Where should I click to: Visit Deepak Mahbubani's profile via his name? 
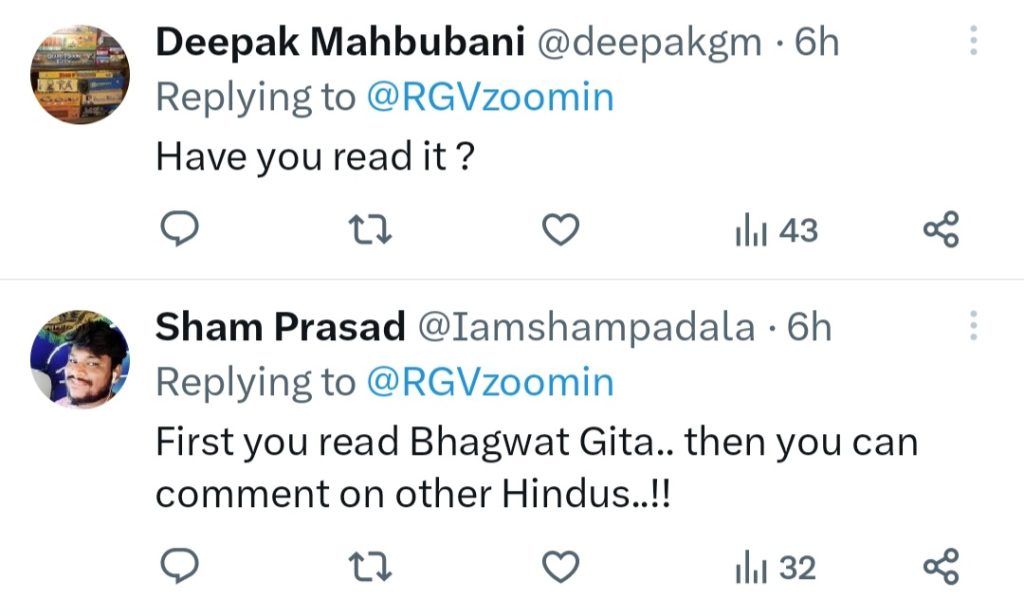click(x=340, y=42)
